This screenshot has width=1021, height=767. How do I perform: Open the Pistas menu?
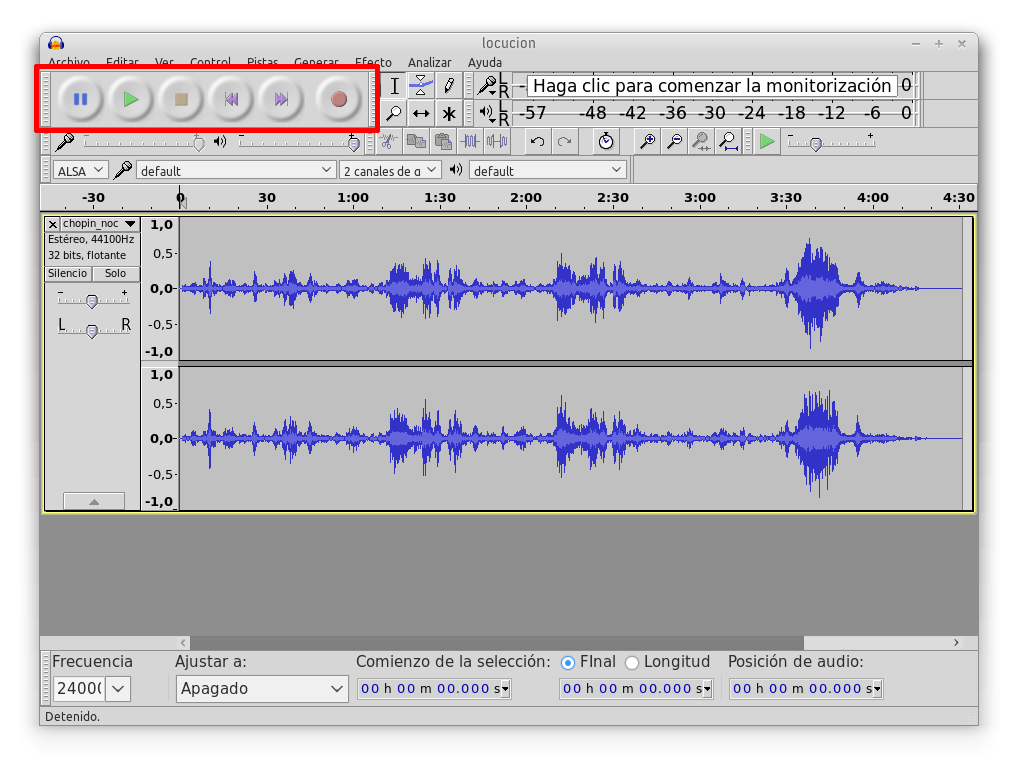pos(262,63)
